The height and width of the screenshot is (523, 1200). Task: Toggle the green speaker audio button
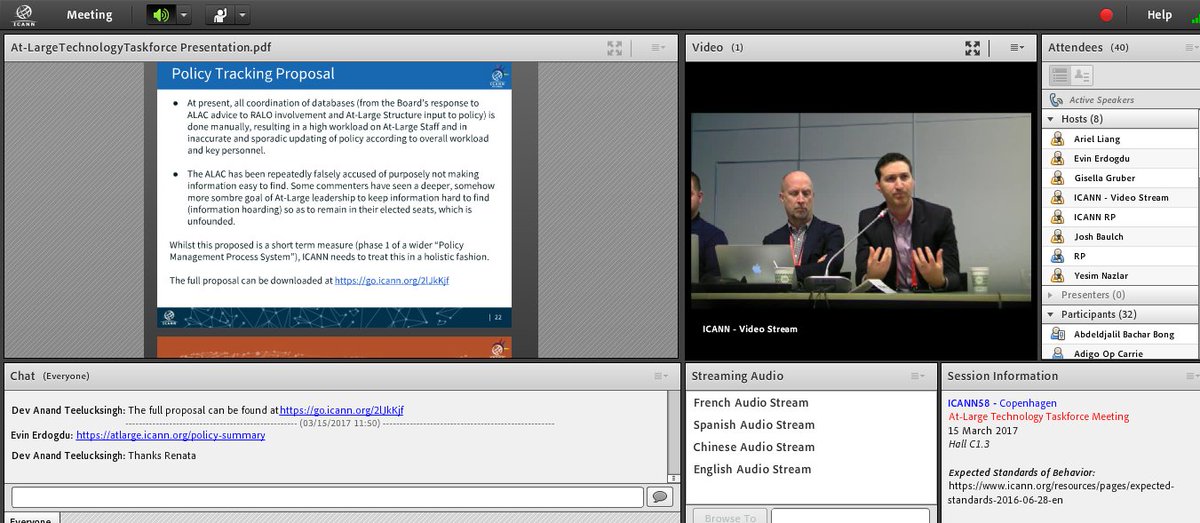pyautogui.click(x=161, y=15)
